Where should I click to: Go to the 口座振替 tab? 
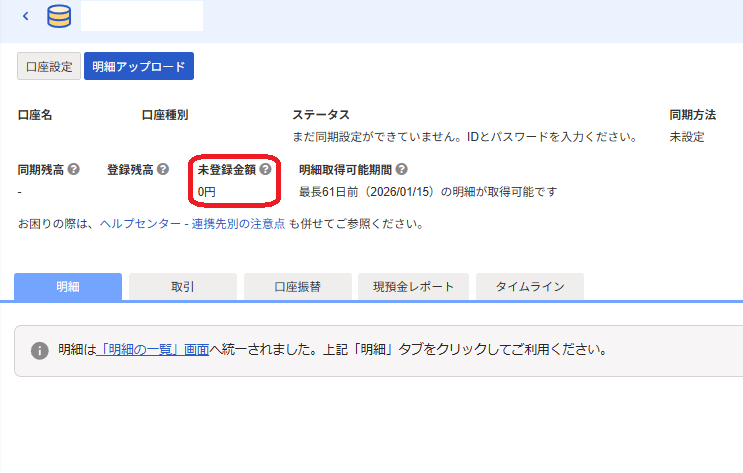[x=297, y=286]
